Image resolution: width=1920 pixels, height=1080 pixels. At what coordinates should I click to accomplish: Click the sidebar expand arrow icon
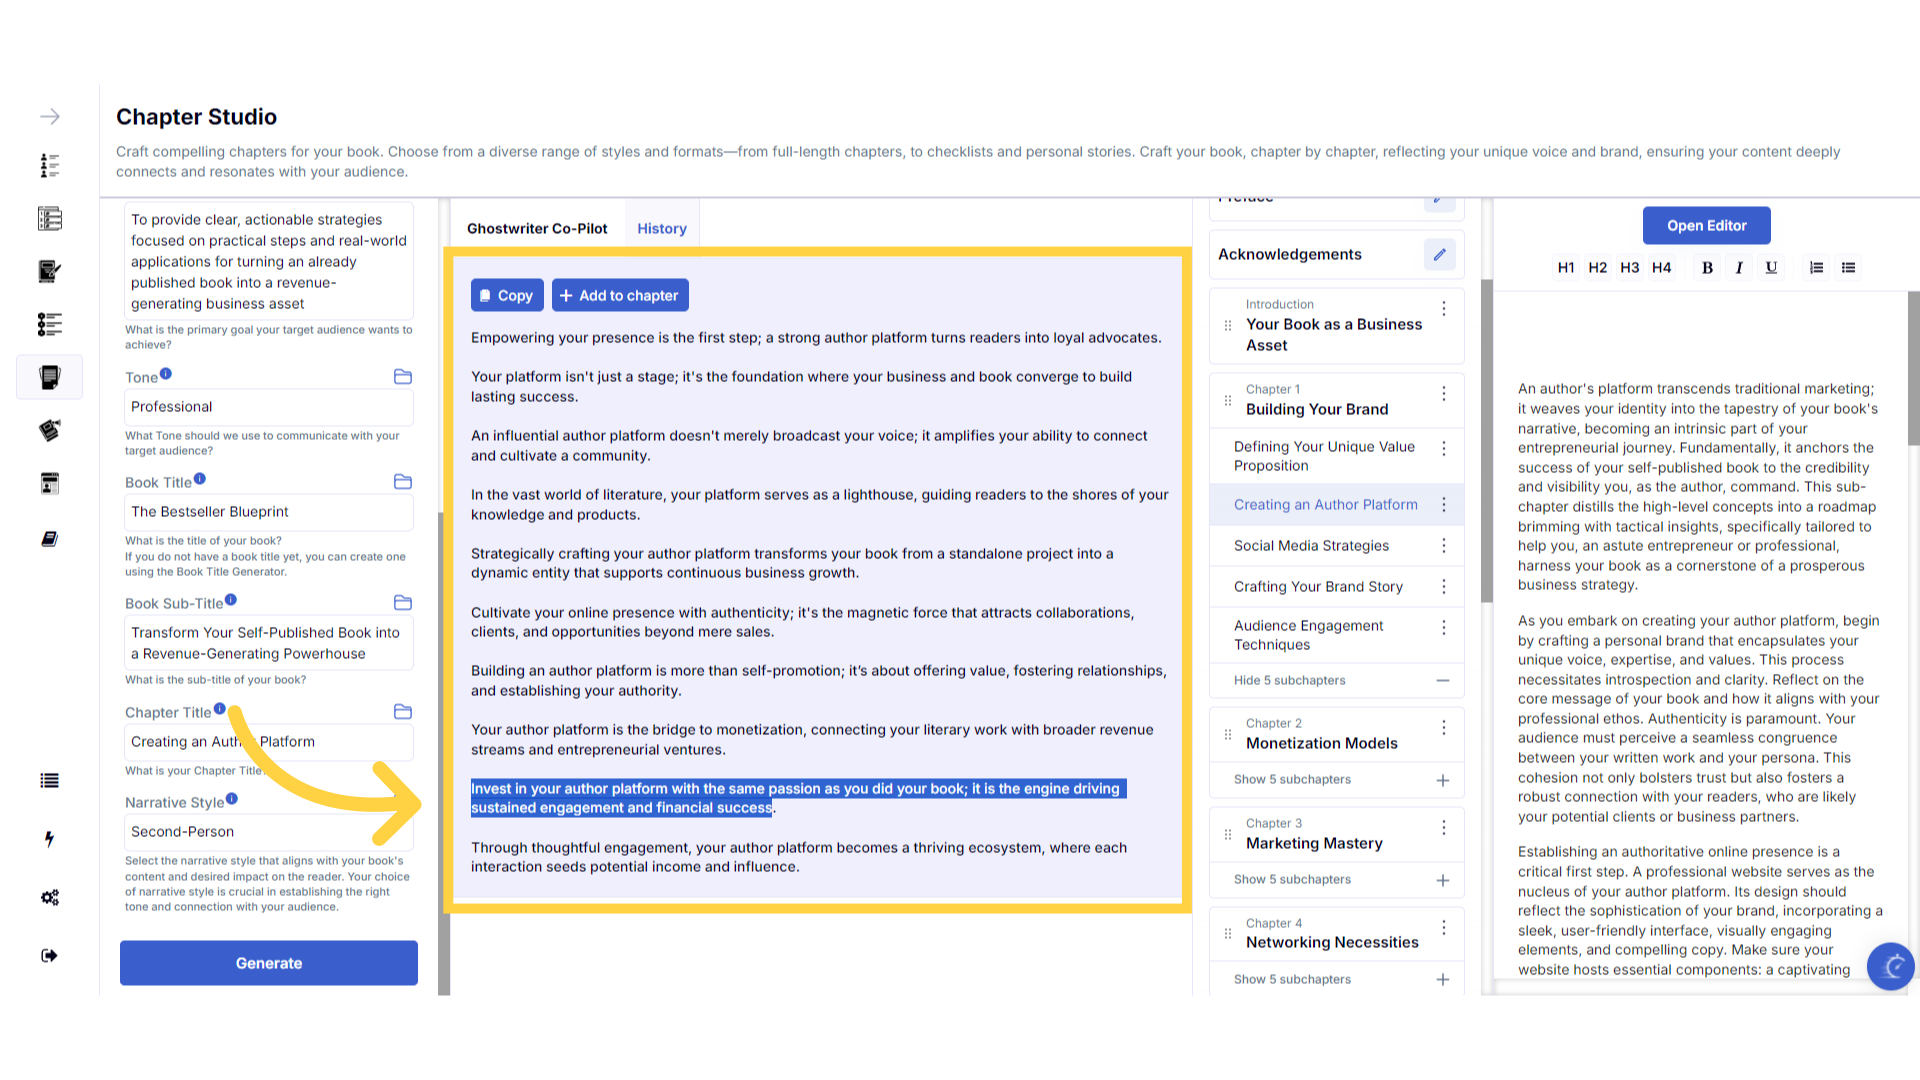click(x=49, y=117)
